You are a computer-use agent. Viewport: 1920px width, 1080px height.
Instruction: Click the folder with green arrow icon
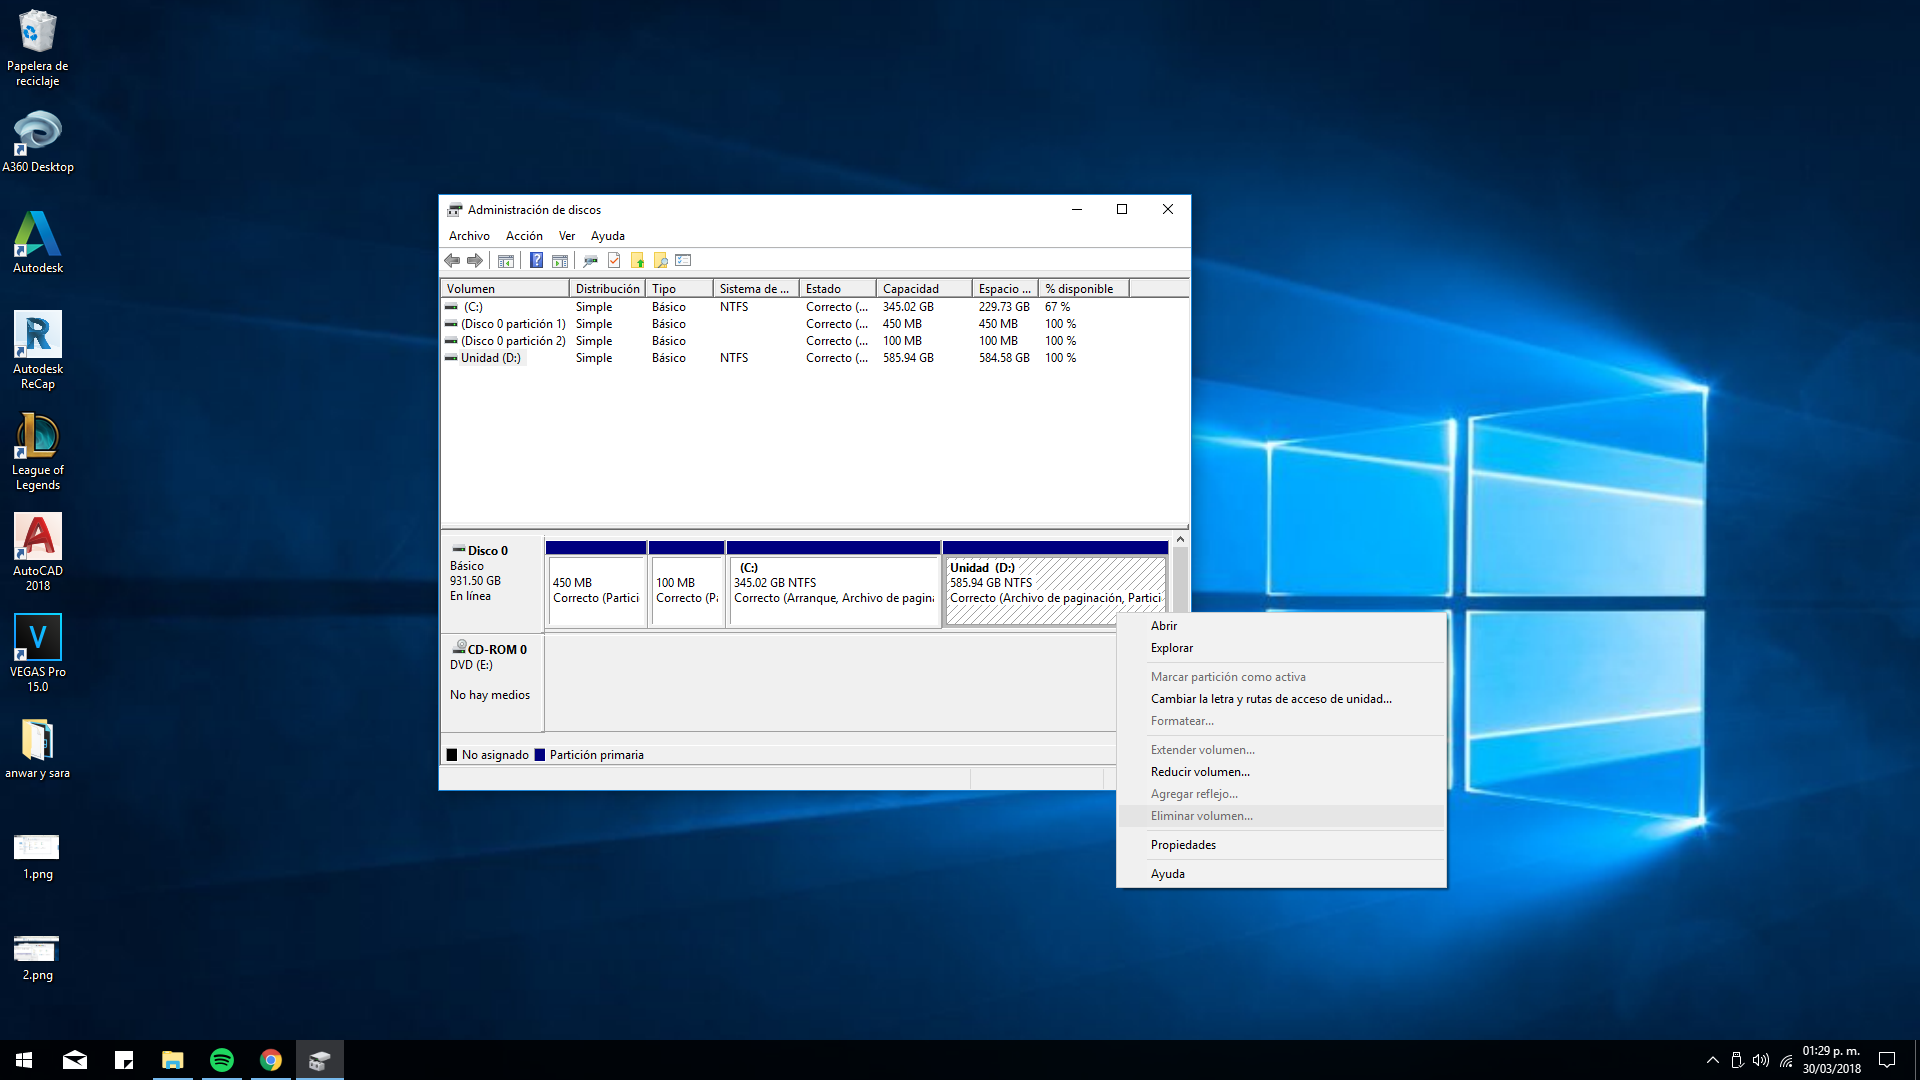[637, 261]
